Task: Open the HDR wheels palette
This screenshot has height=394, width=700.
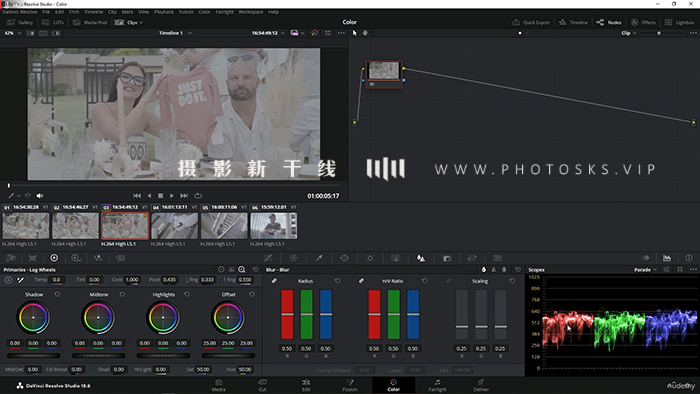Action: [x=76, y=258]
